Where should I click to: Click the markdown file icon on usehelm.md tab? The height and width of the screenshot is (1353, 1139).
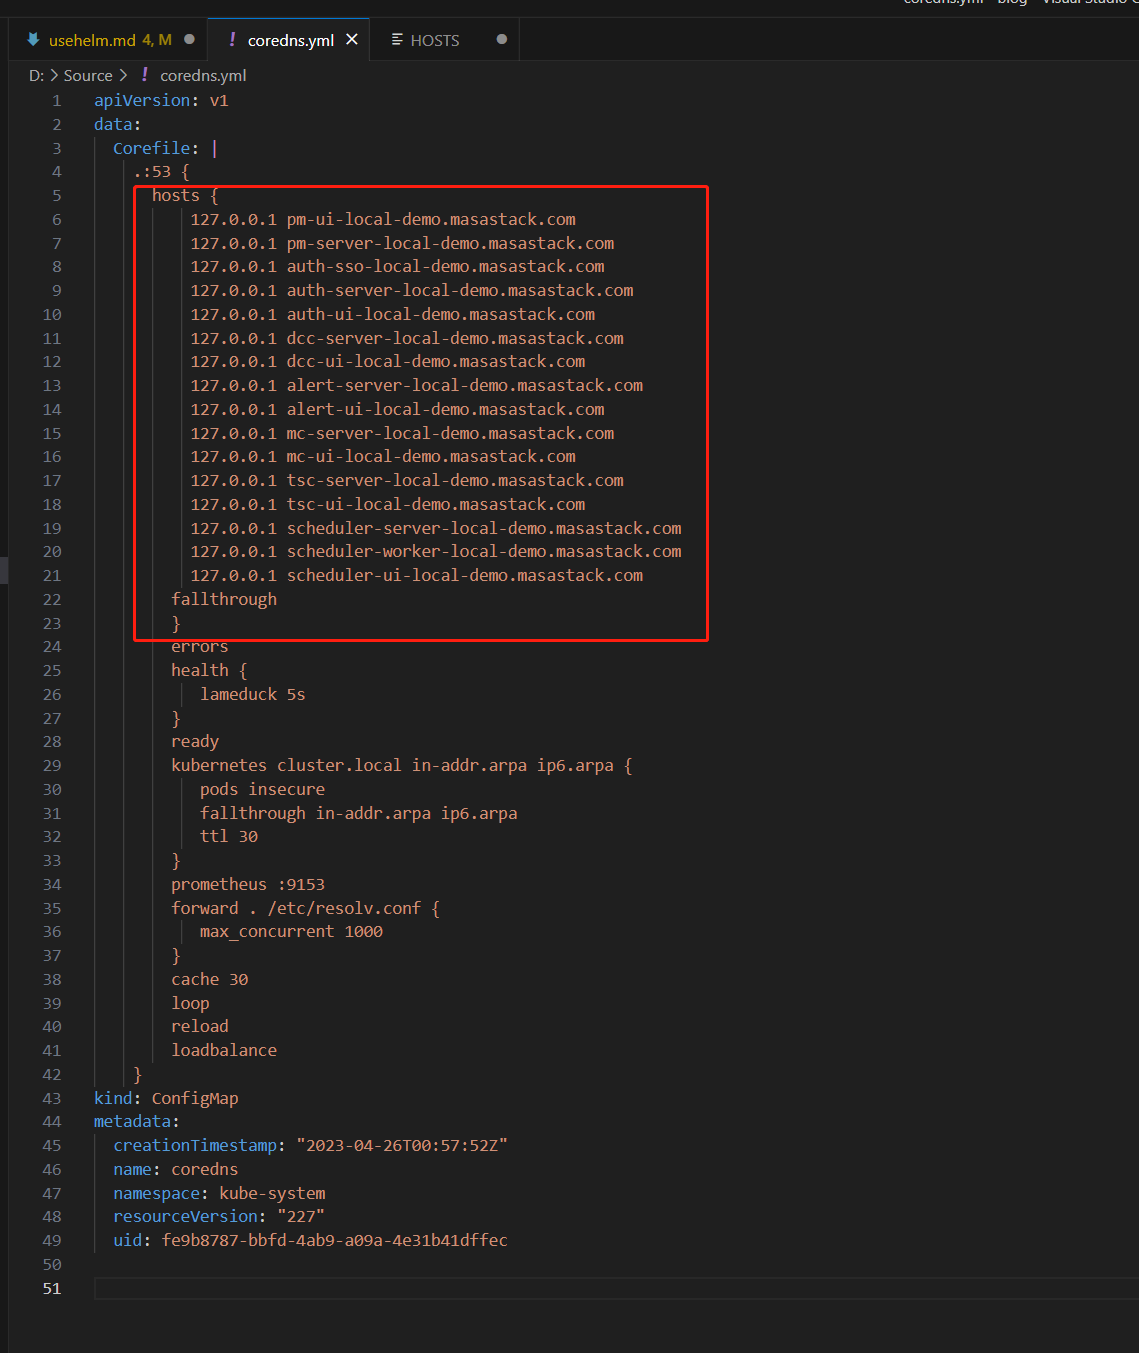pyautogui.click(x=33, y=40)
